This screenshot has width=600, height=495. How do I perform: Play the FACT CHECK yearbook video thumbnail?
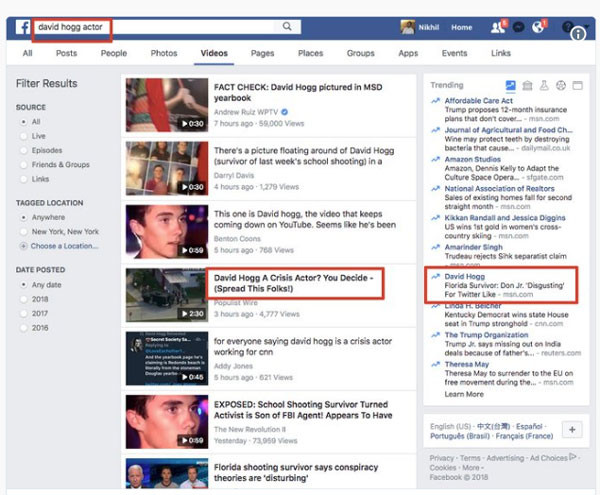click(x=167, y=105)
